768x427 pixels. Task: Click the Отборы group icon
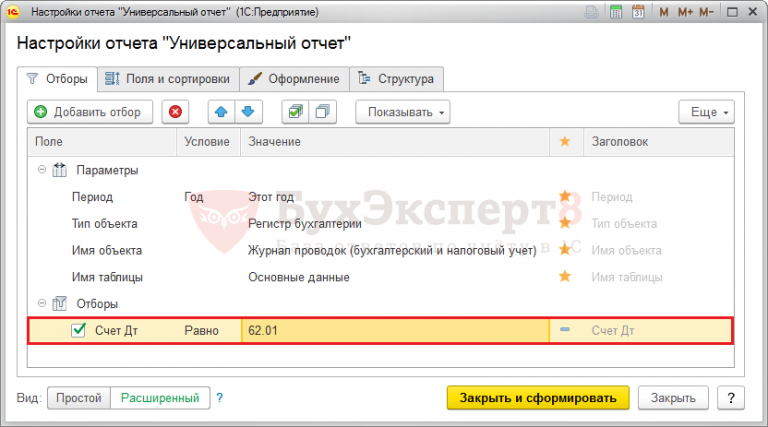pos(60,304)
